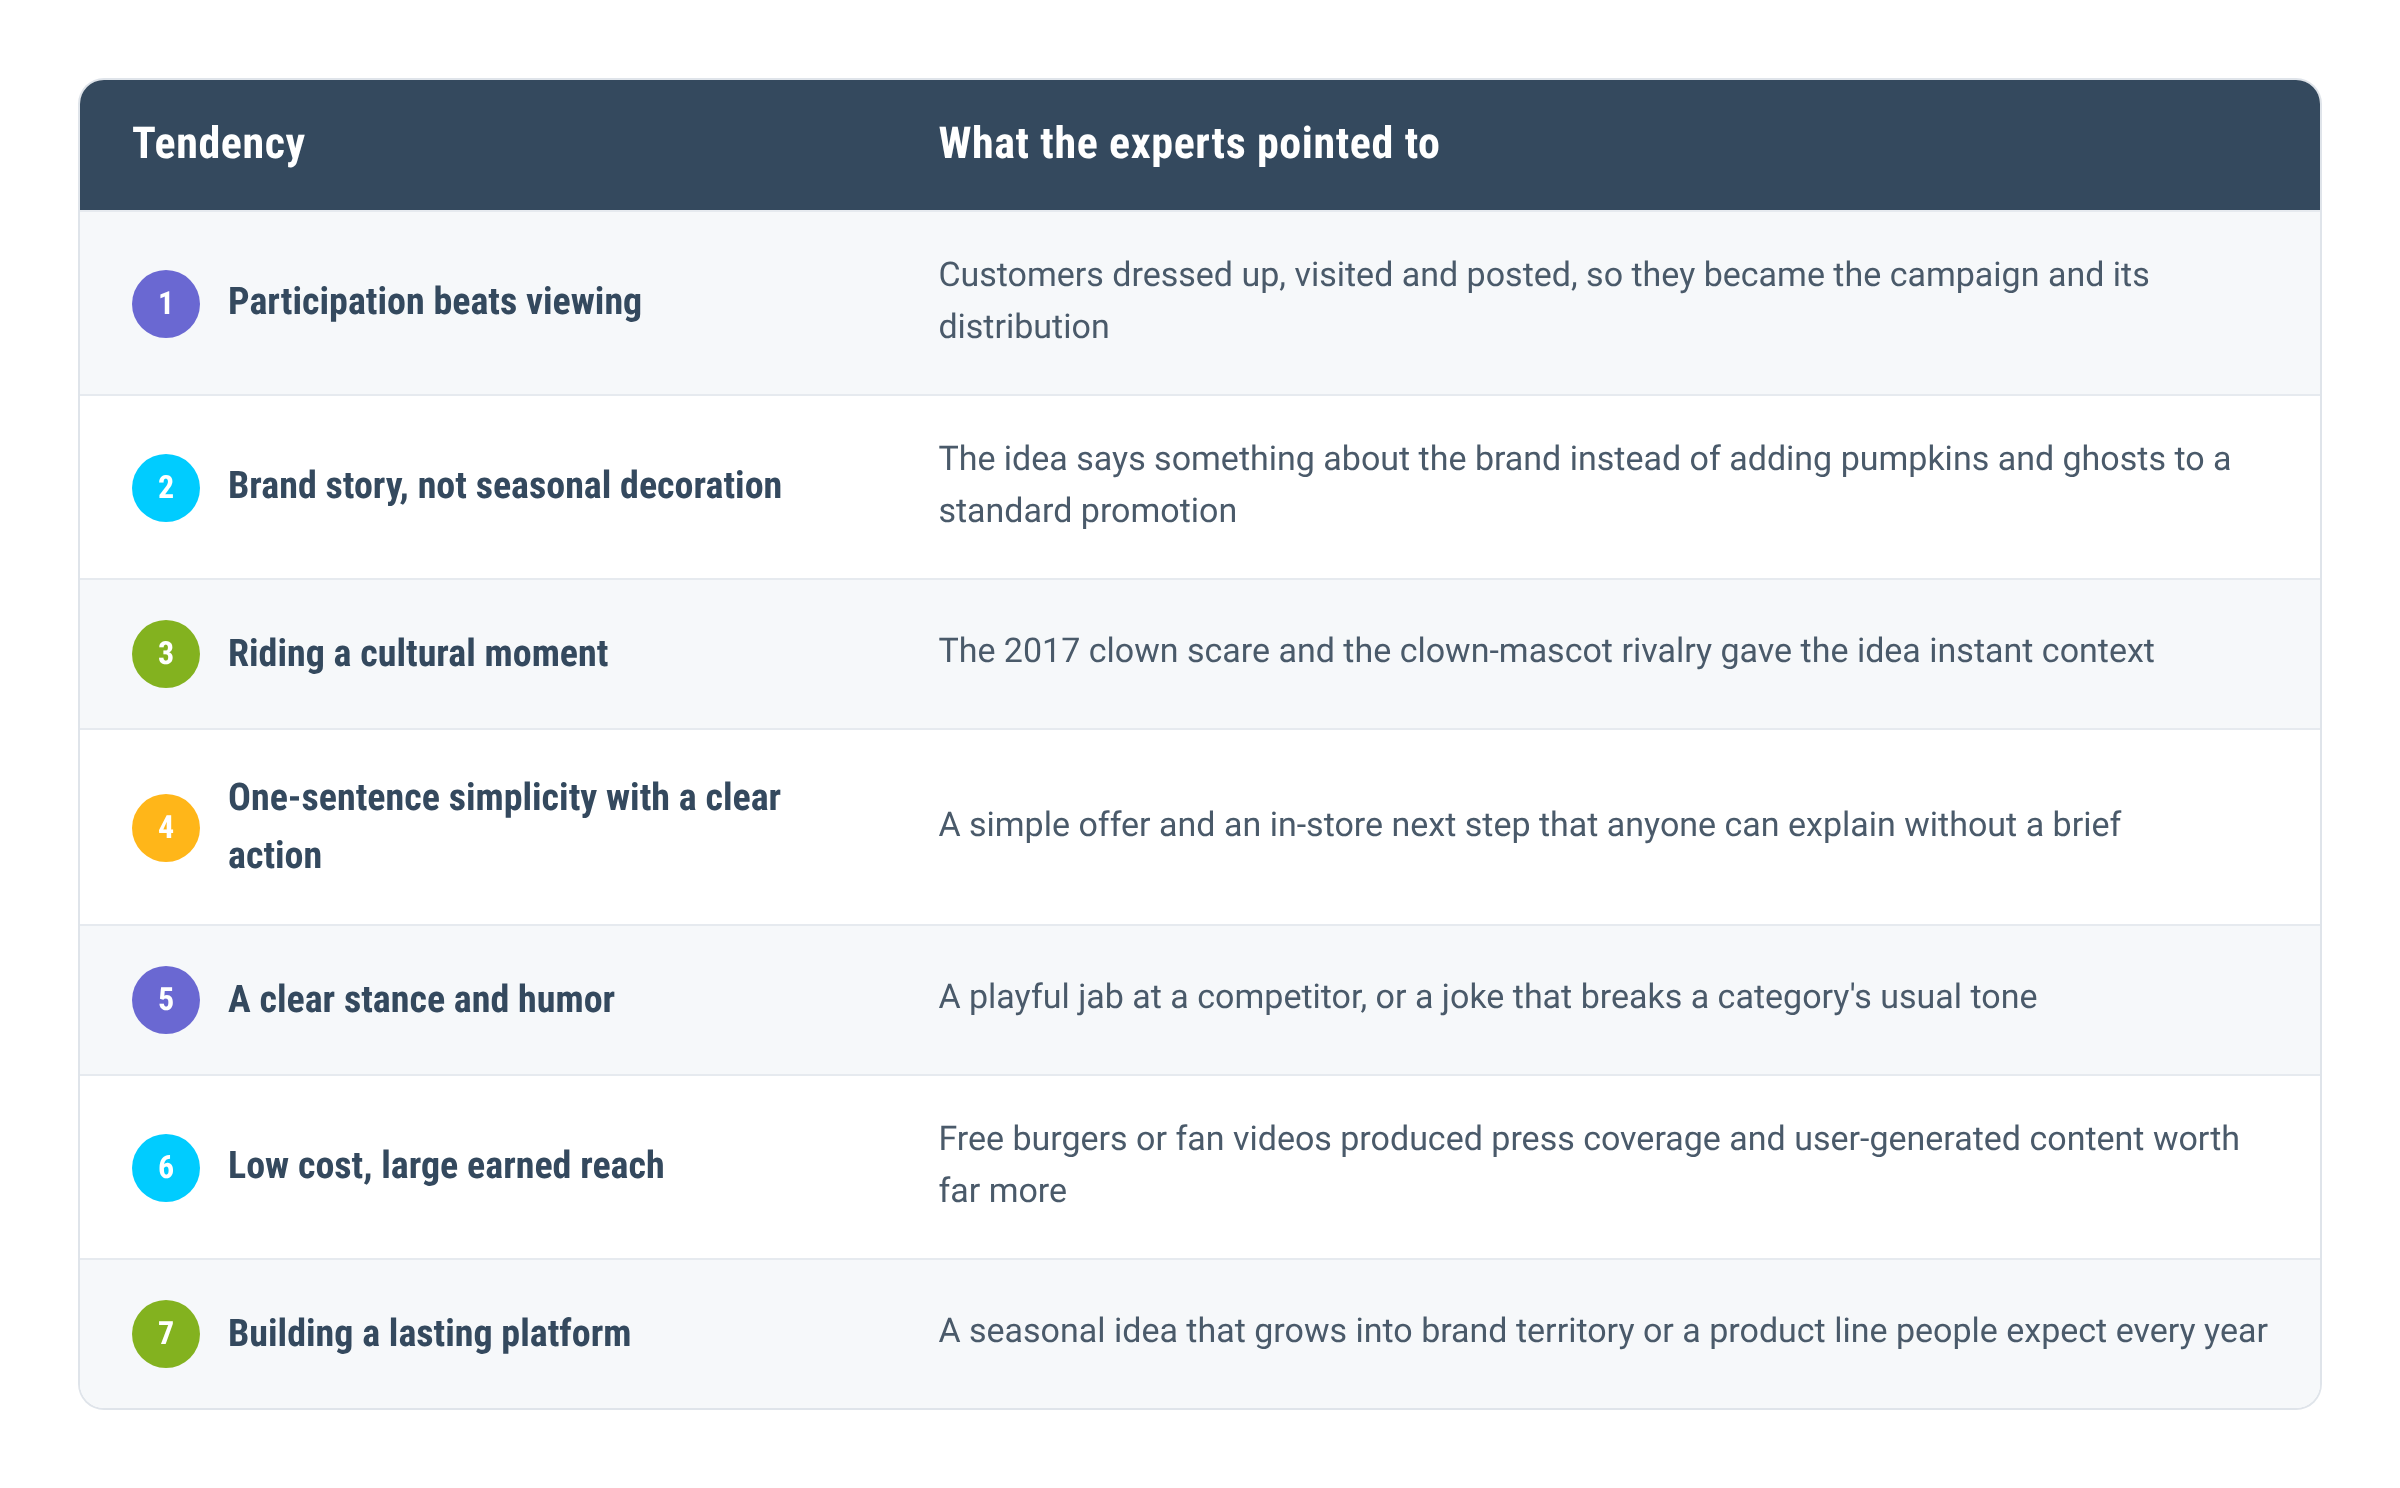The image size is (2400, 1488).
Task: Click the 2017 clown scare description text
Action: pyautogui.click(x=1545, y=651)
